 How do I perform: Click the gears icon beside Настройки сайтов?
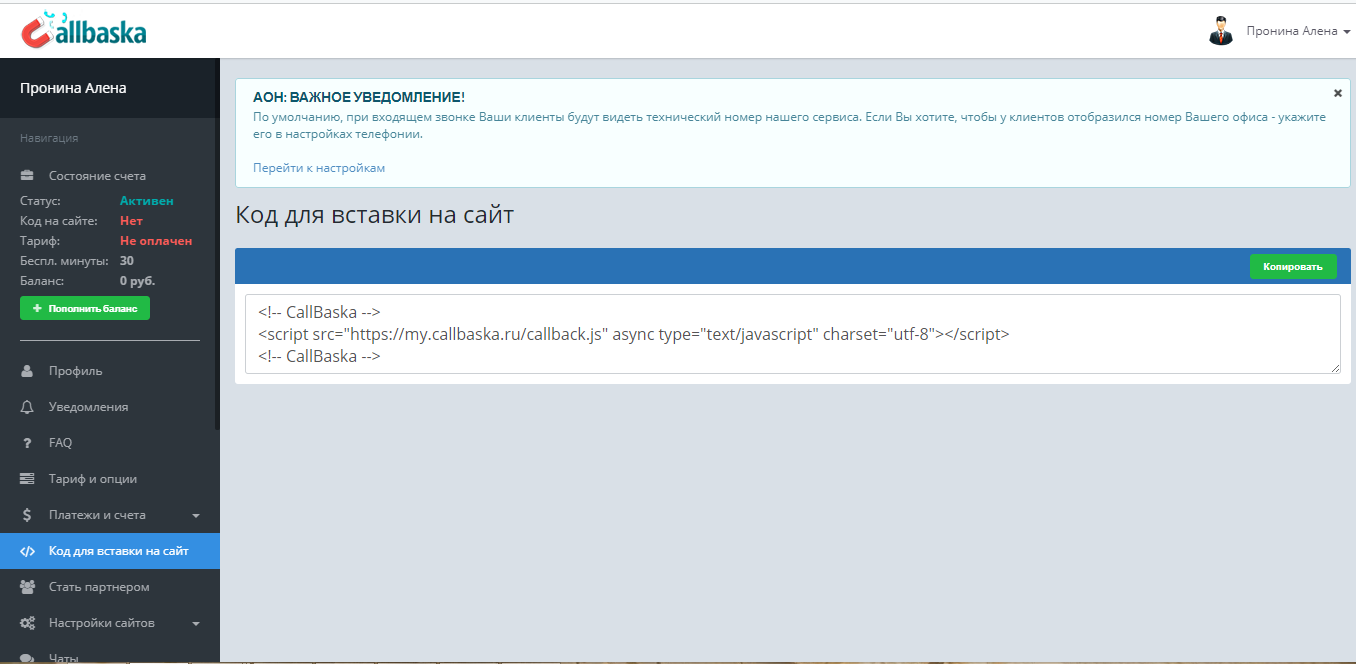click(x=26, y=623)
